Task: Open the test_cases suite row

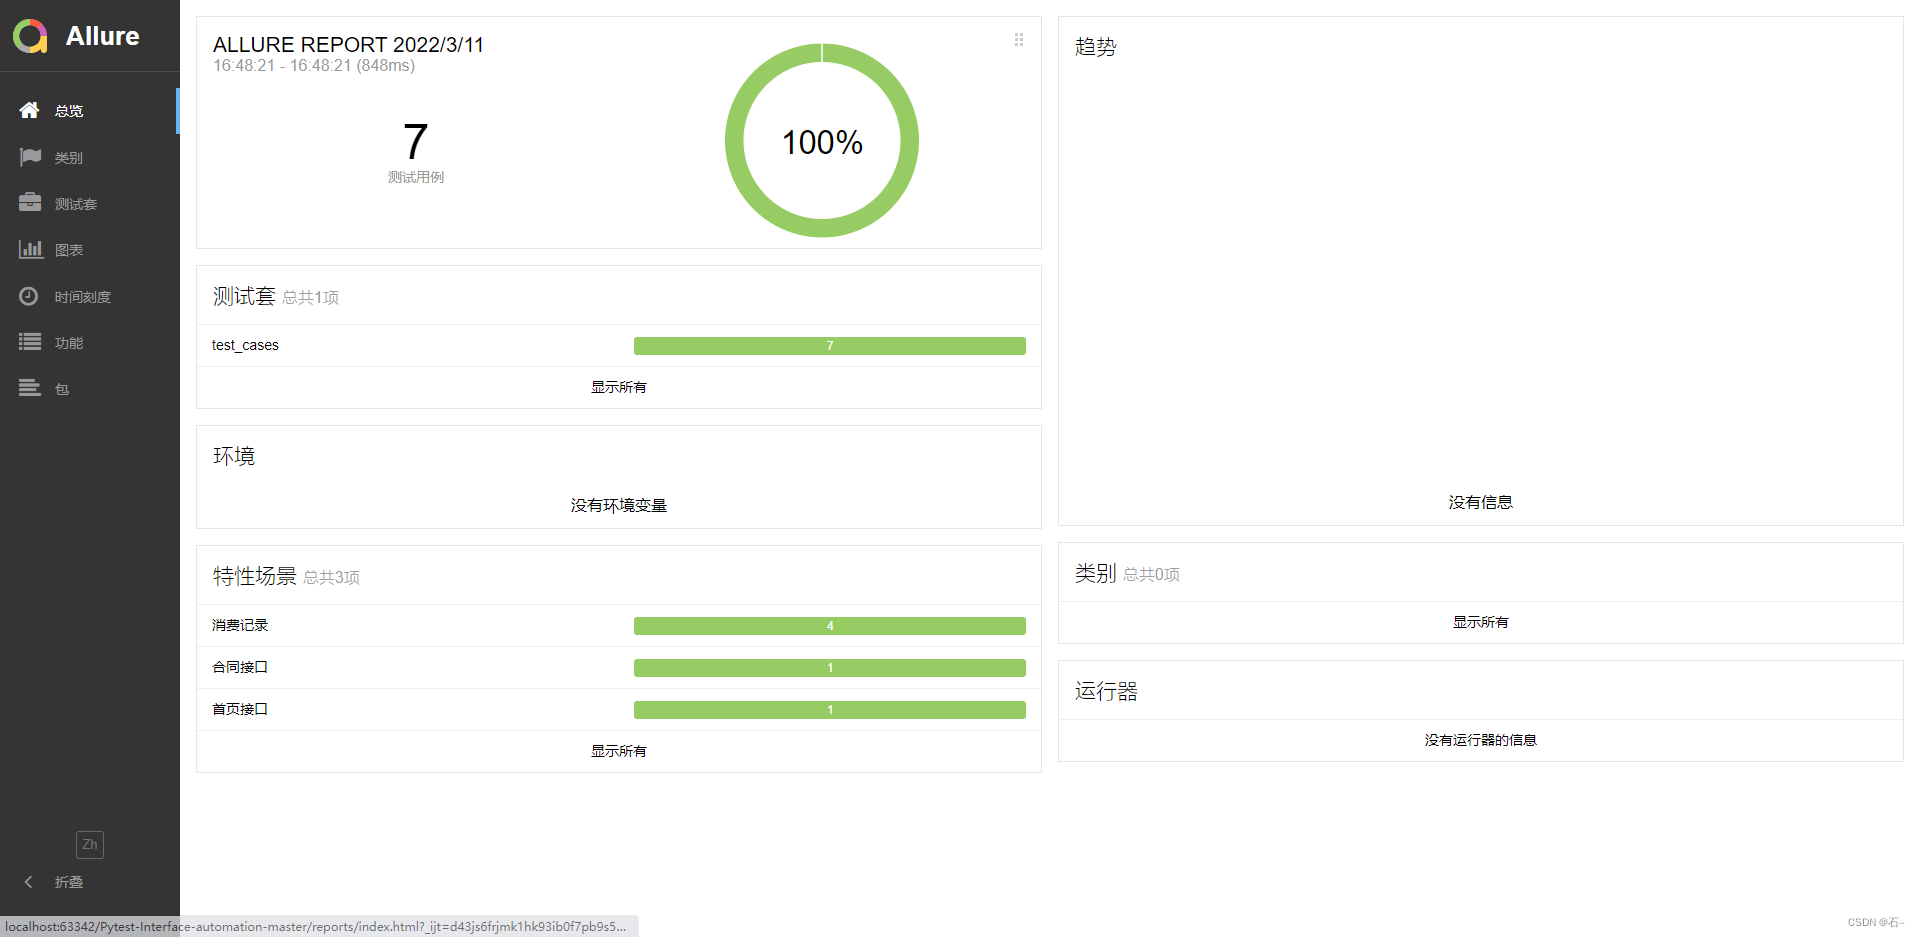Action: click(x=619, y=345)
